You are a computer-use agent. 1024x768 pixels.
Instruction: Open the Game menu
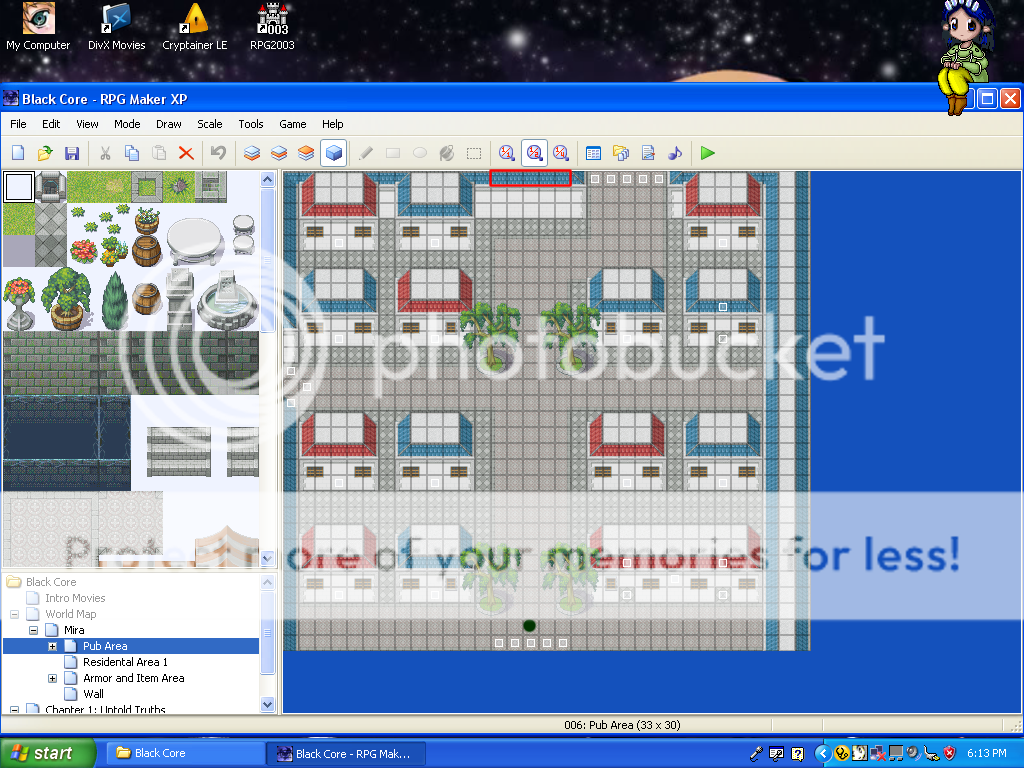tap(292, 124)
